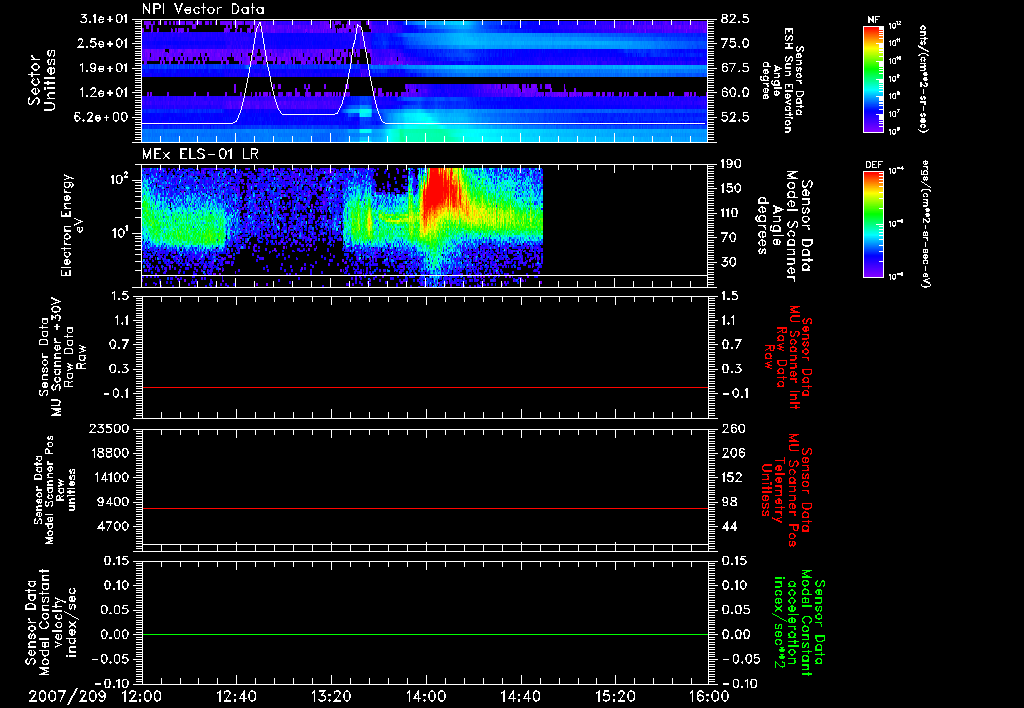Click the 60.0 sun elevation tick
The width and height of the screenshot is (1024, 708).
(735, 93)
